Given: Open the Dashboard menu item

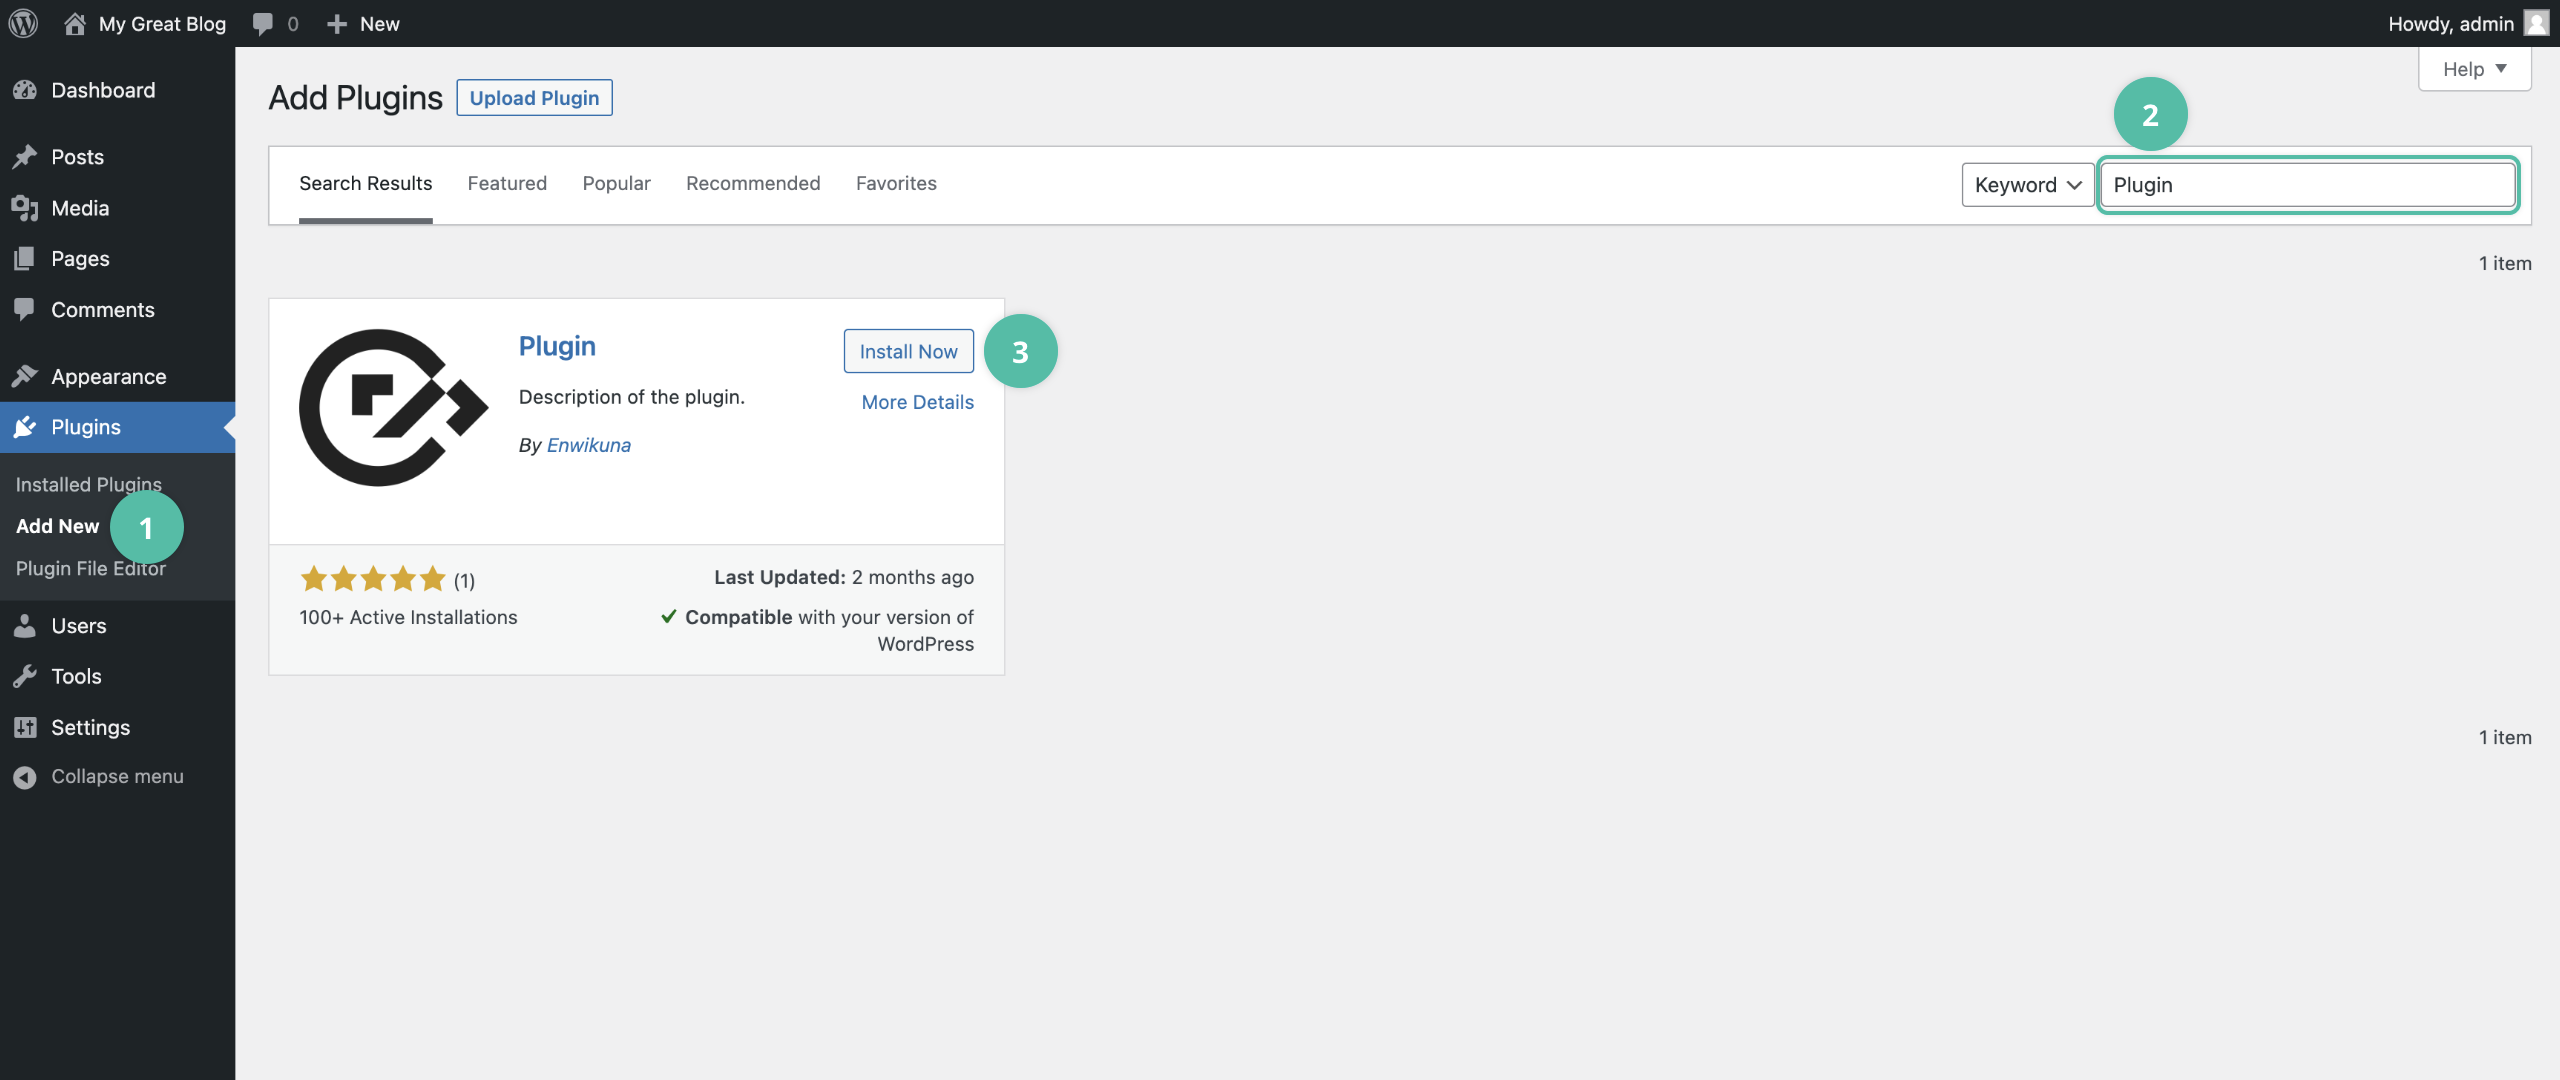Looking at the screenshot, I should pos(103,90).
